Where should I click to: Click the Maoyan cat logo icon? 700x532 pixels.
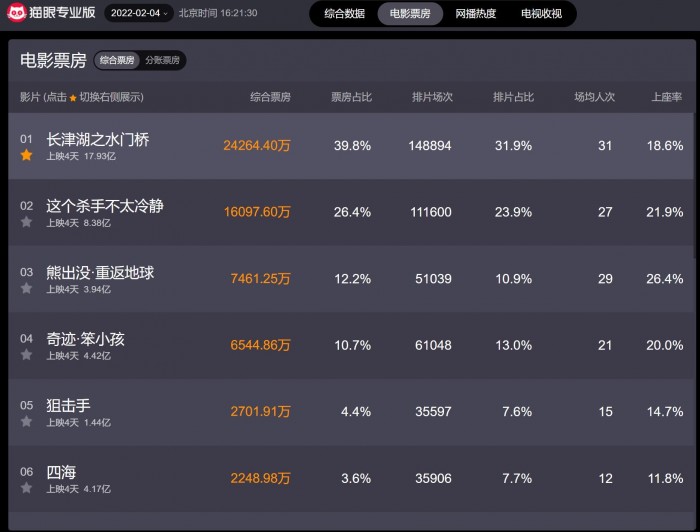16,12
